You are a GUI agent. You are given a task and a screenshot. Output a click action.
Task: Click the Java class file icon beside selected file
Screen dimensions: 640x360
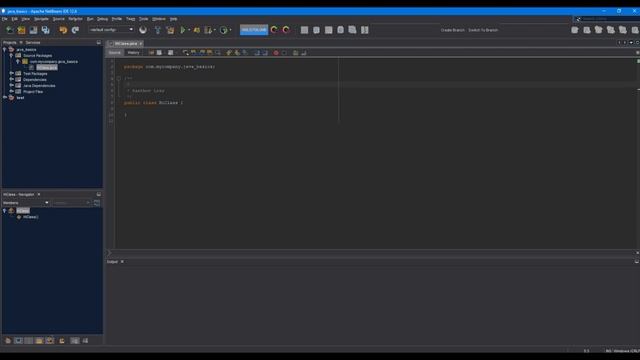(x=31, y=67)
